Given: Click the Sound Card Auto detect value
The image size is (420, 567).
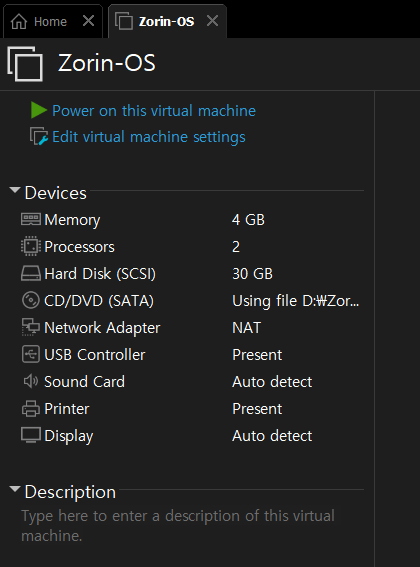Looking at the screenshot, I should click(272, 382).
